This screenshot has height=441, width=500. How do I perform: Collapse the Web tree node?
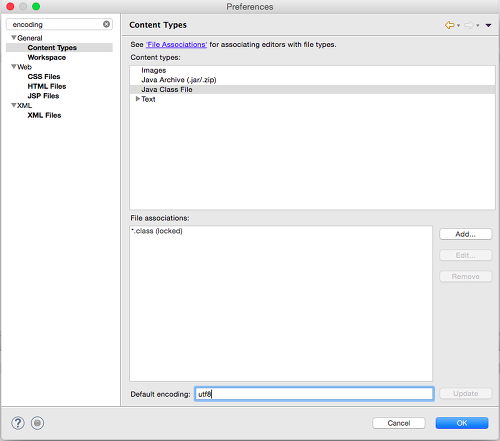(x=14, y=67)
